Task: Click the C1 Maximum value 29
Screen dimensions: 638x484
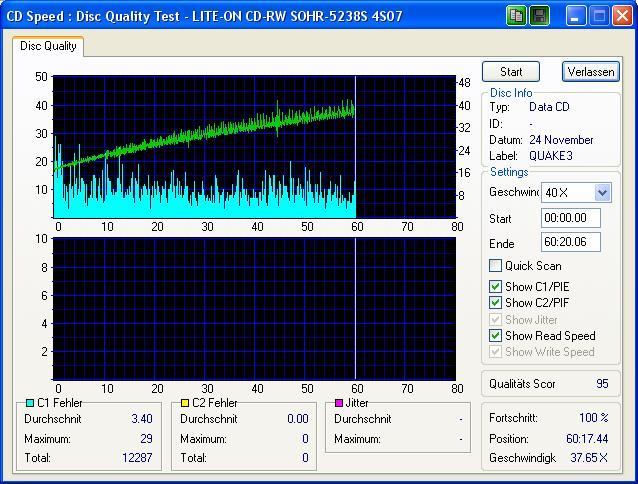Action: (x=146, y=439)
